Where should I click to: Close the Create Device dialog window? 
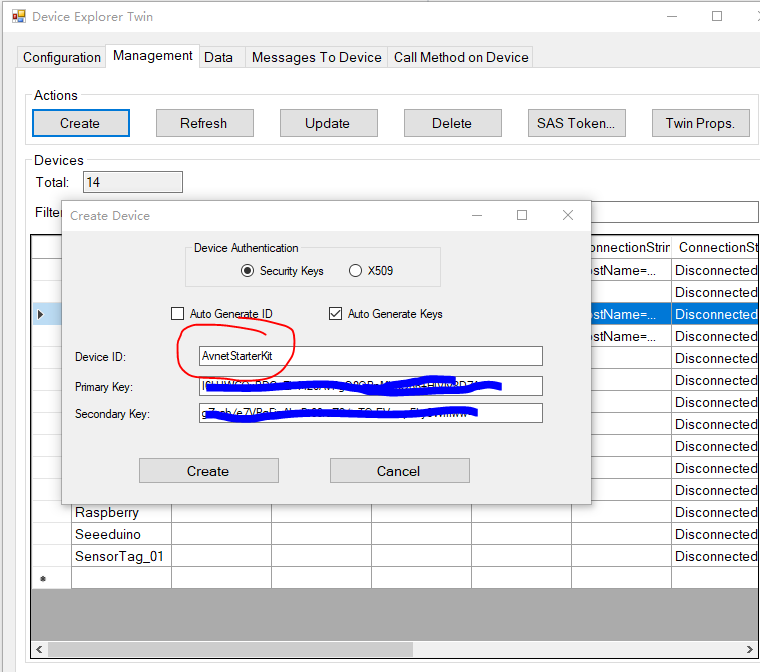(567, 215)
